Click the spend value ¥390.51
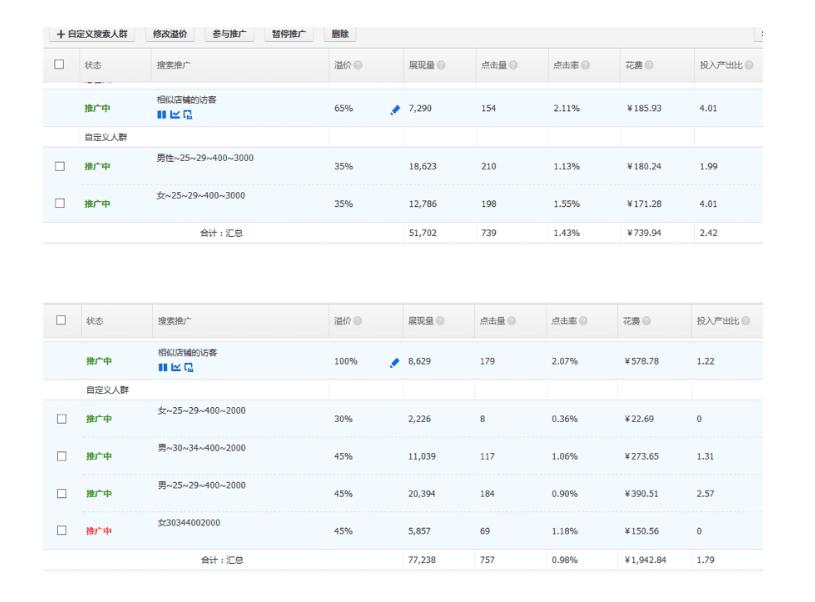This screenshot has width=815, height=602. (641, 493)
